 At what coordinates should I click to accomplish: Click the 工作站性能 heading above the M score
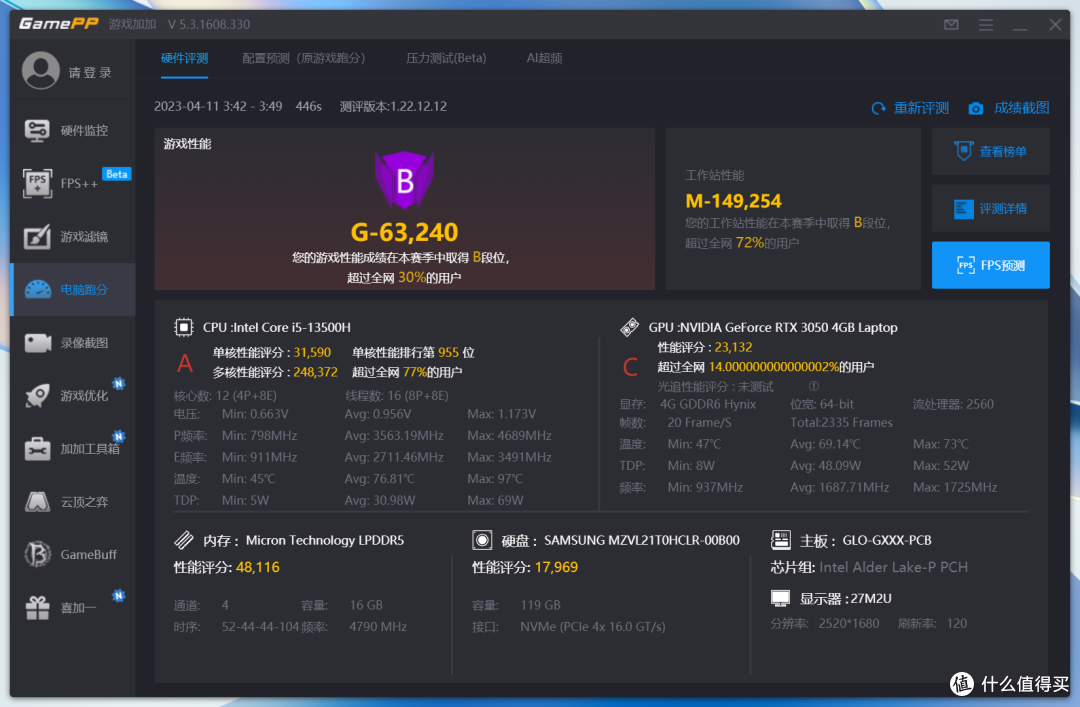[x=715, y=175]
